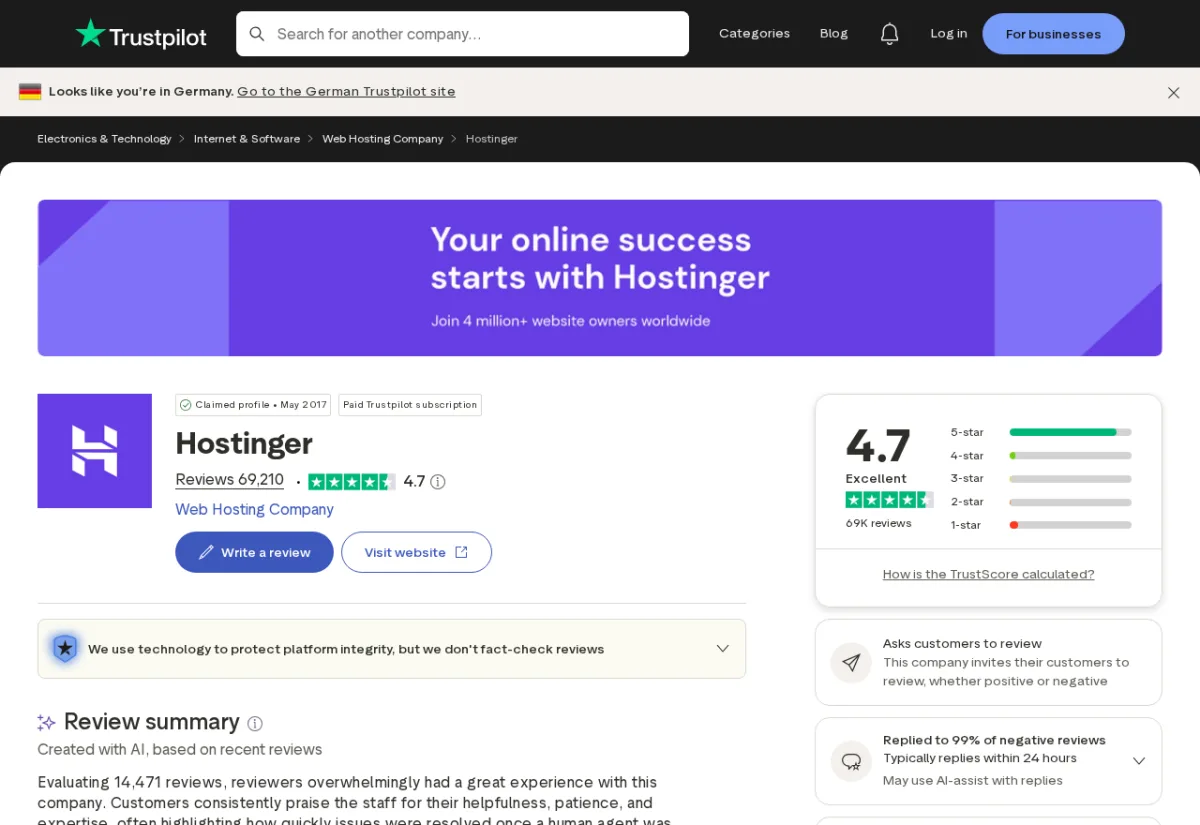
Task: Click the Trustpilot logo
Action: coord(141,34)
